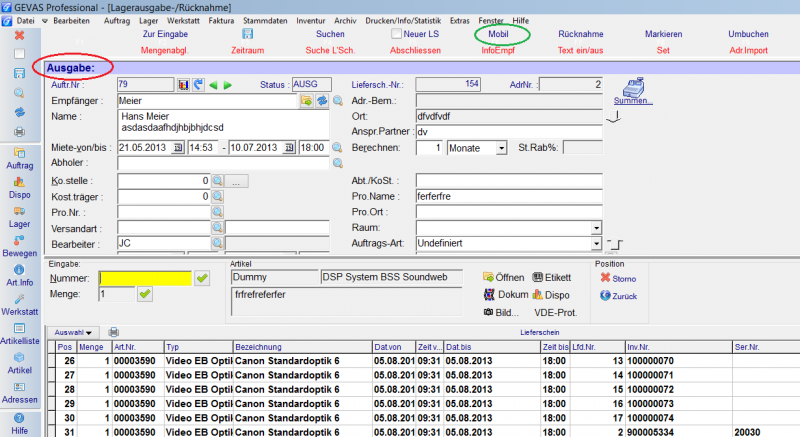Open the Monate unit dropdown
Screen dimensions: 800x437
502,148
